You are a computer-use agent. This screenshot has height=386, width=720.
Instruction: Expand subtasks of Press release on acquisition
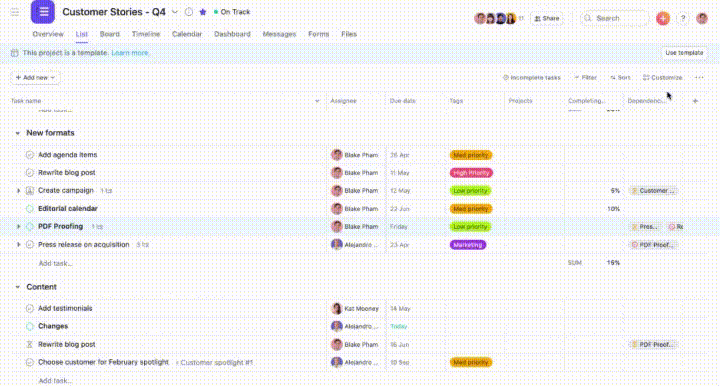click(18, 244)
